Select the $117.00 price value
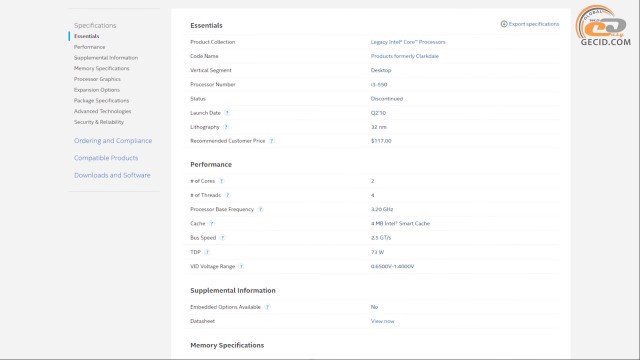The height and width of the screenshot is (360, 640). click(x=381, y=141)
